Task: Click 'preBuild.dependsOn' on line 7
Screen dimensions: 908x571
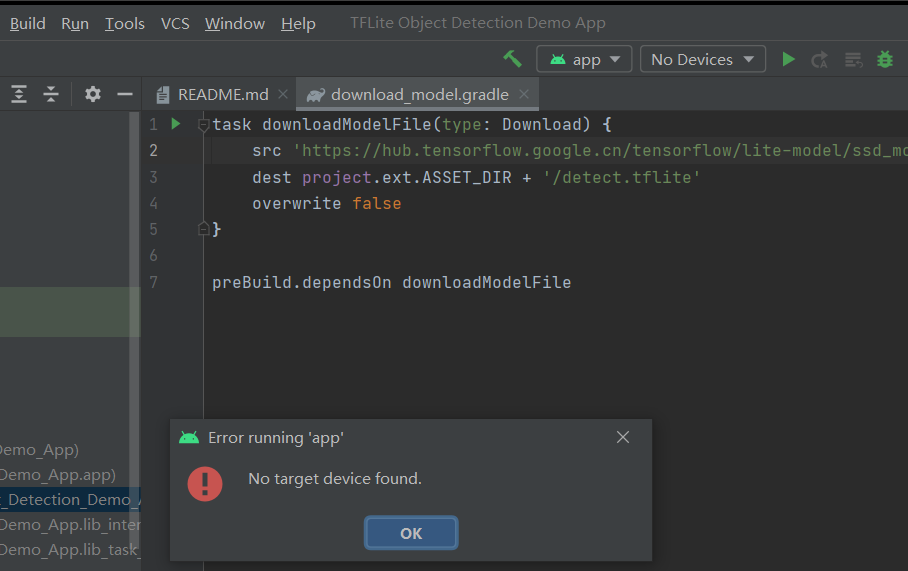Action: pos(302,283)
